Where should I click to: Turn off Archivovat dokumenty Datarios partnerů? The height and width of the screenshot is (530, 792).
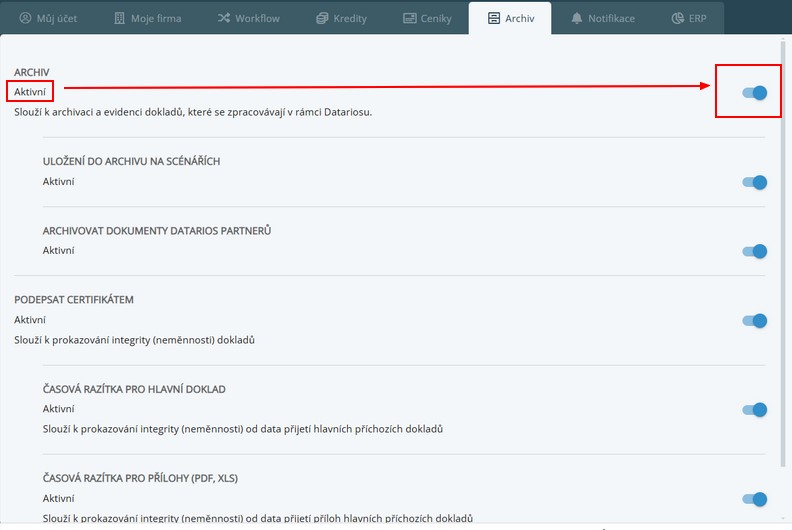tap(754, 251)
